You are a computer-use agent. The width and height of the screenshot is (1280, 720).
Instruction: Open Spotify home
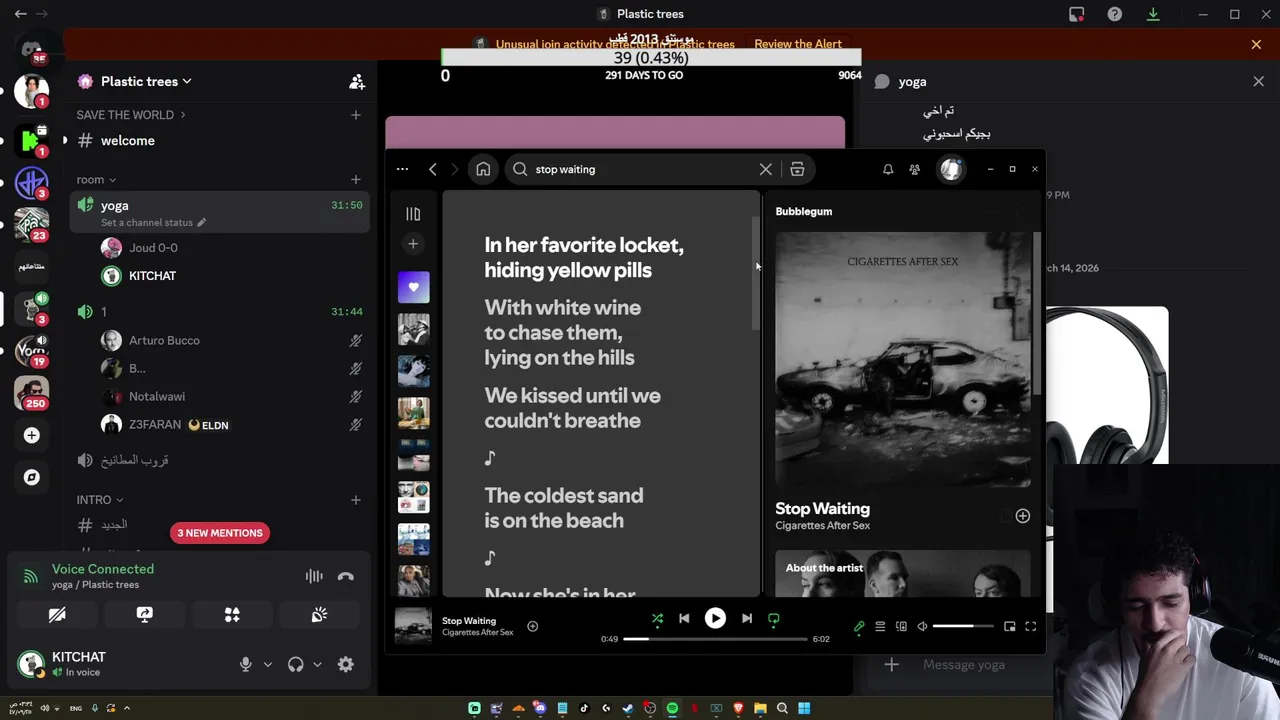click(x=483, y=170)
